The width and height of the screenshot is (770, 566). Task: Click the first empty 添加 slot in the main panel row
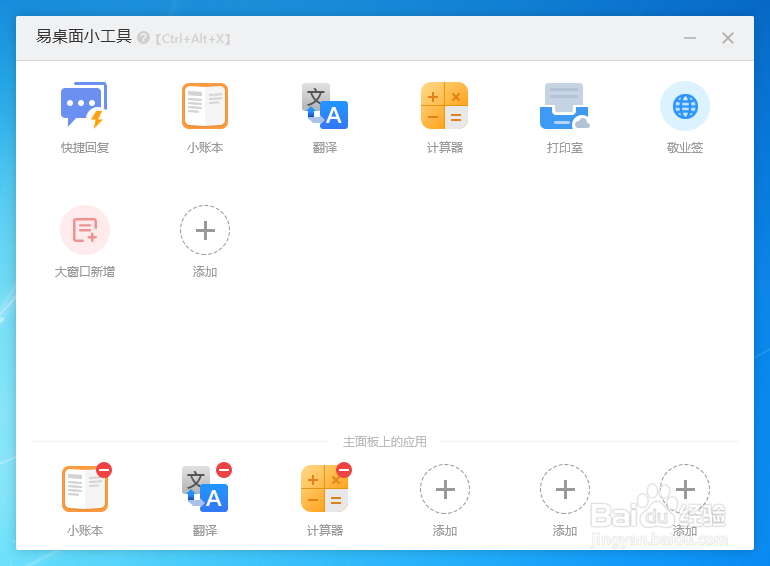click(445, 489)
